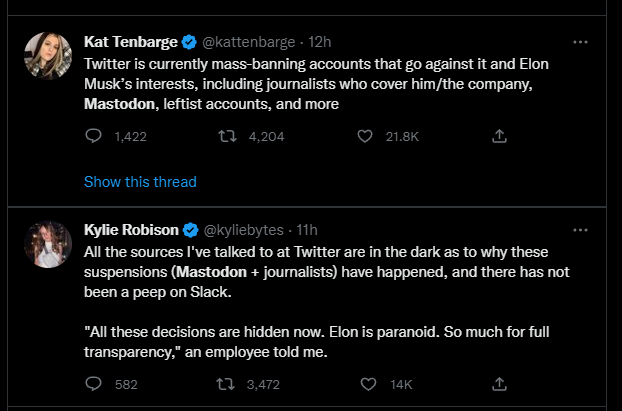Screen dimensions: 622x411
Task: Share Kat Tenbarge's tweet
Action: click(x=500, y=137)
